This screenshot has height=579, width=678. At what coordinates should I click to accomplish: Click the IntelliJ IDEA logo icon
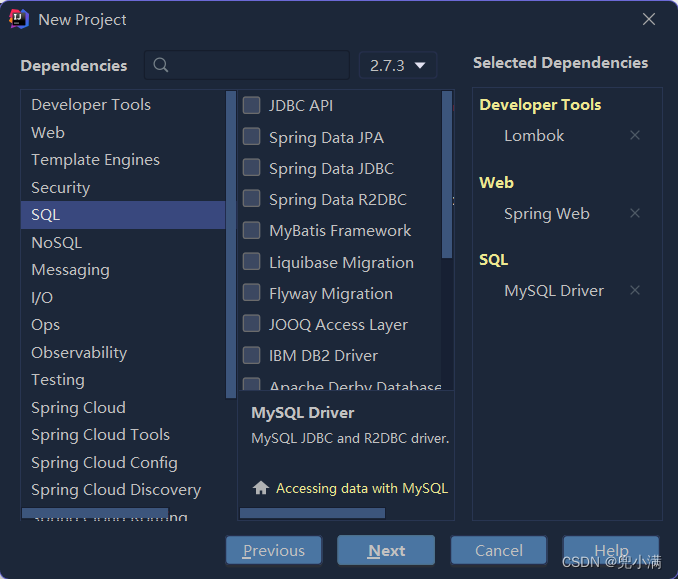19,19
